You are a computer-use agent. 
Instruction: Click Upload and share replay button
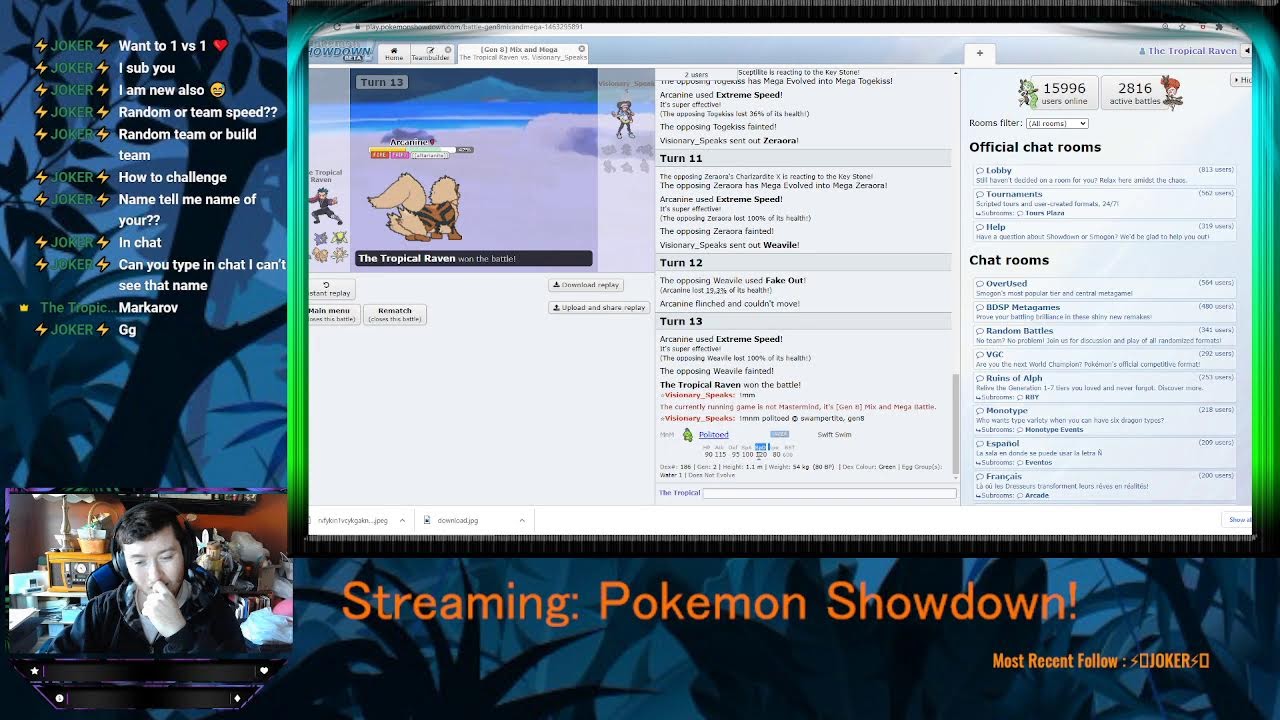(599, 307)
